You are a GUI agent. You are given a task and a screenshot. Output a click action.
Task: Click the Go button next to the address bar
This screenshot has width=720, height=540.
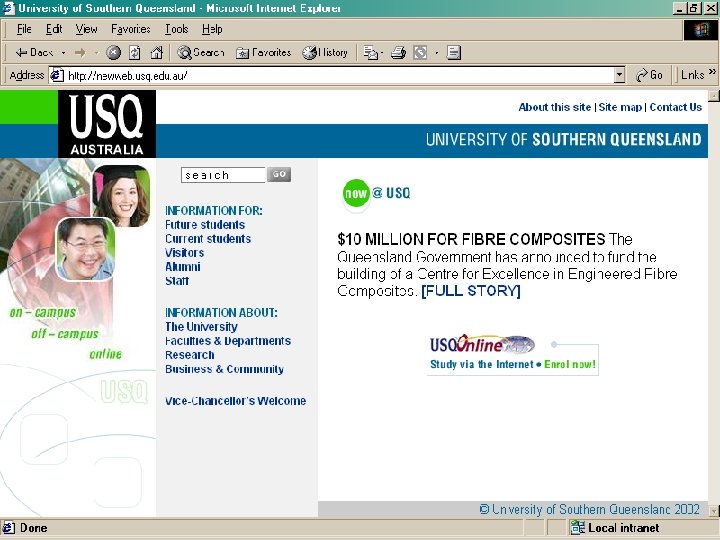coord(648,75)
